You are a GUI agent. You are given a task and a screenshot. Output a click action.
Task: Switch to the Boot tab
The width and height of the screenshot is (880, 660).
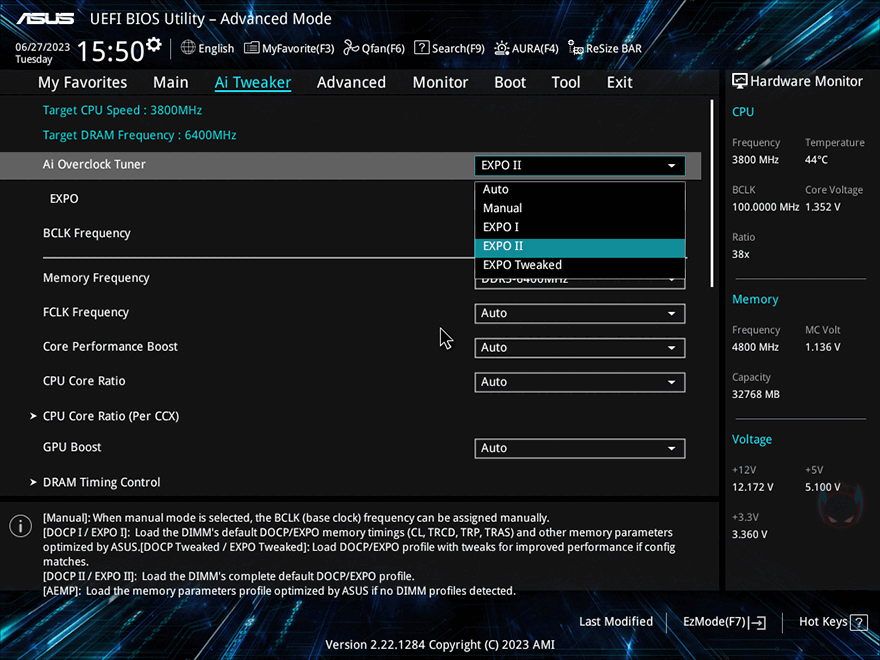coord(510,82)
